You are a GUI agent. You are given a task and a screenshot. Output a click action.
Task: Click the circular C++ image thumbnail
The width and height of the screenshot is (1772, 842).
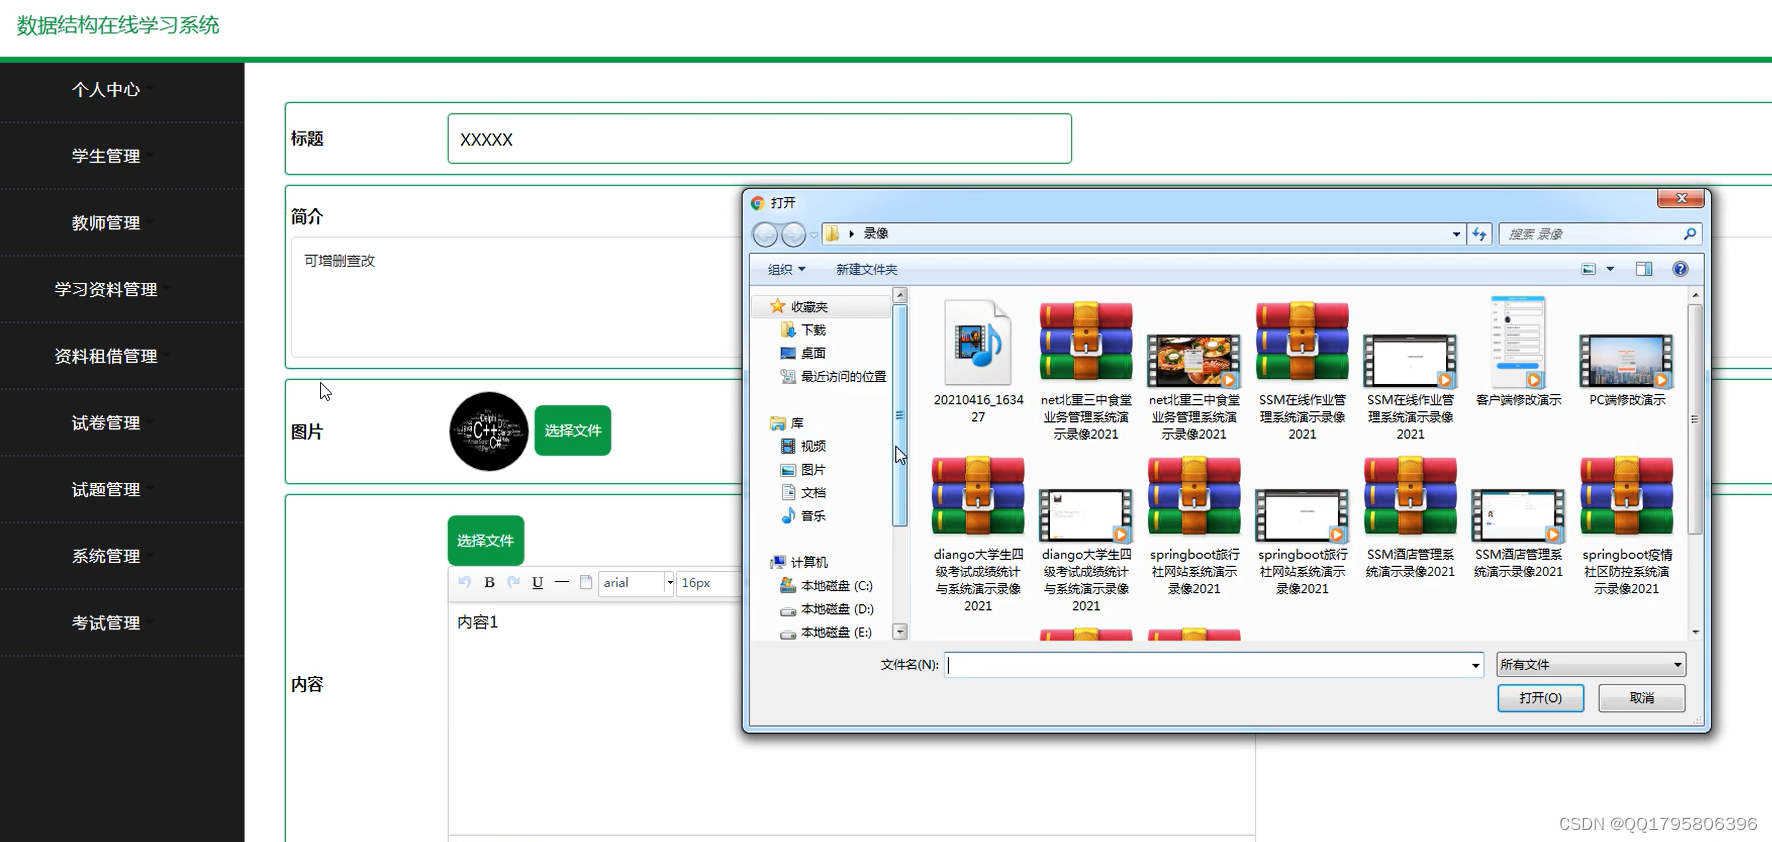(488, 431)
